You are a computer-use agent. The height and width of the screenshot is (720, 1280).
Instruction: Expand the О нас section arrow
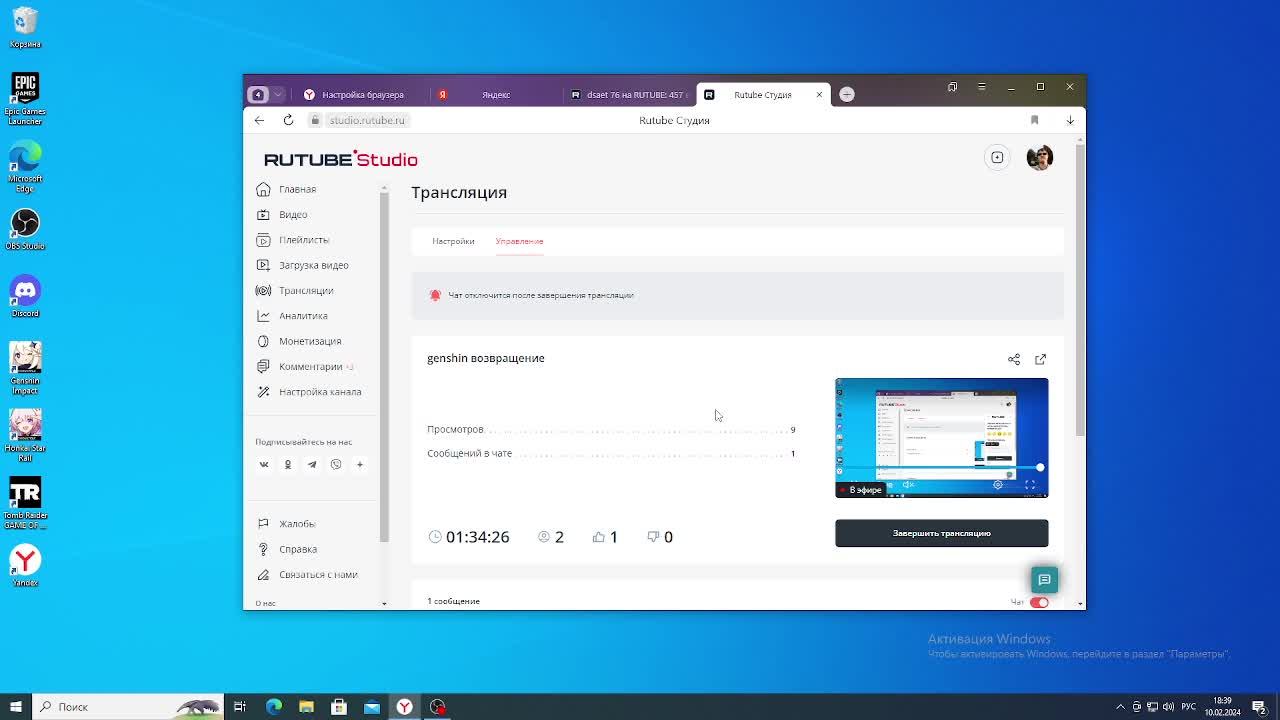coord(384,603)
